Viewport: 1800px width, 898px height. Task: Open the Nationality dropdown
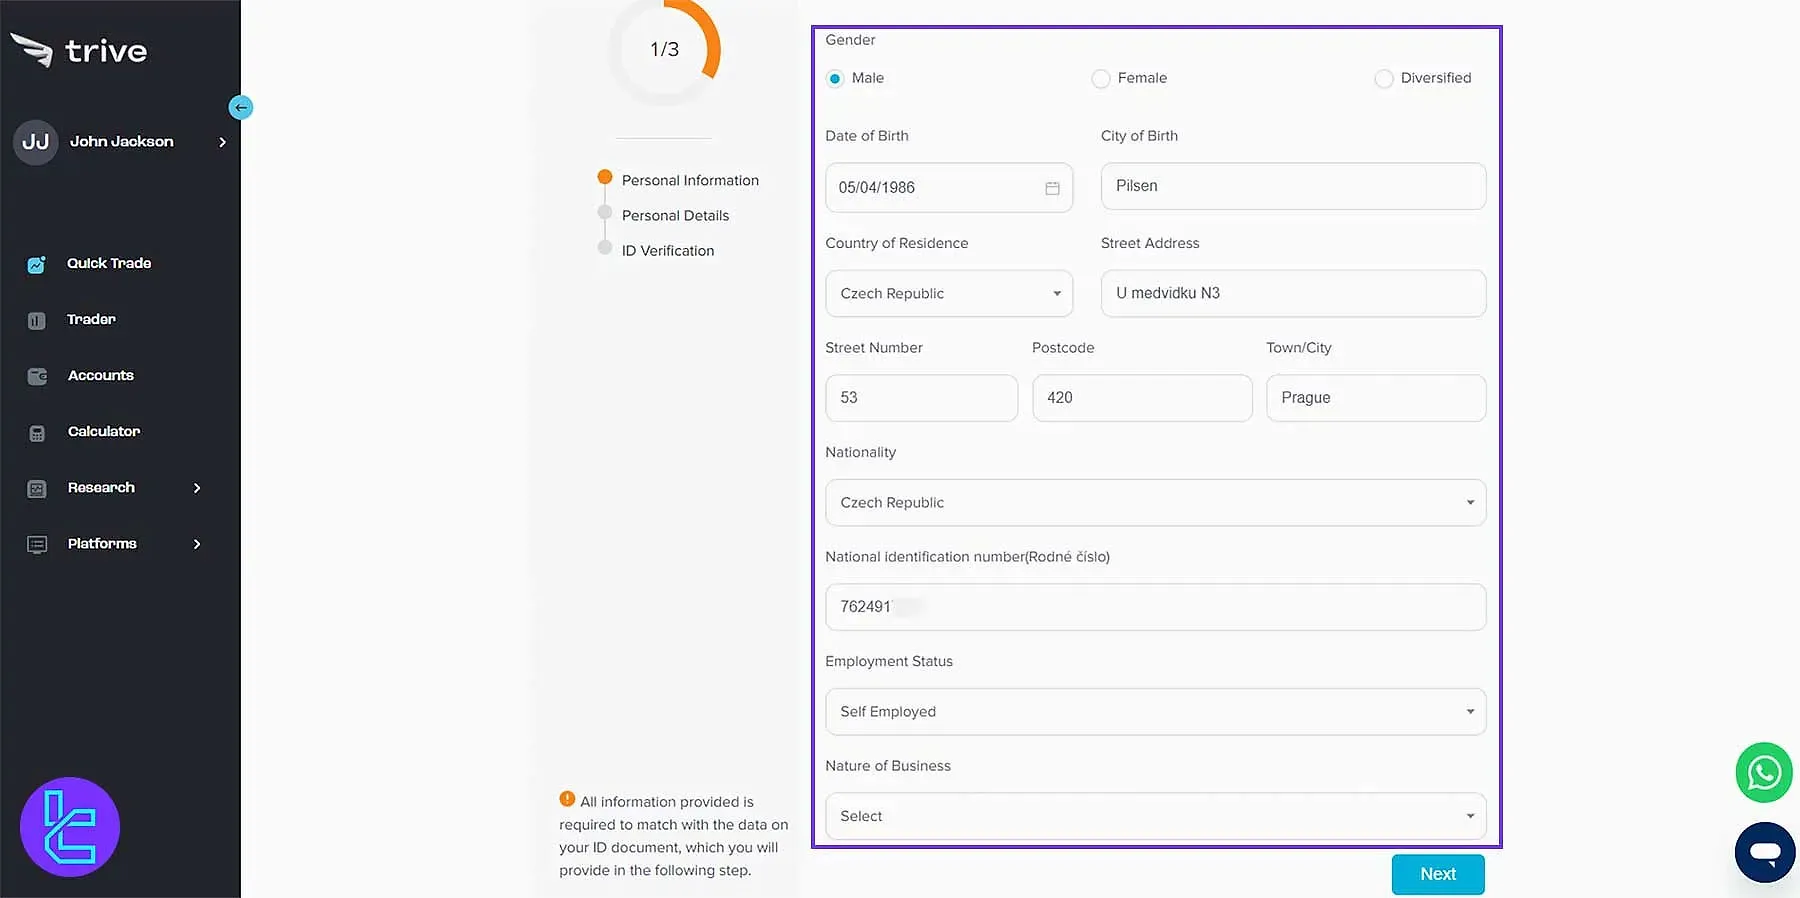(1156, 502)
